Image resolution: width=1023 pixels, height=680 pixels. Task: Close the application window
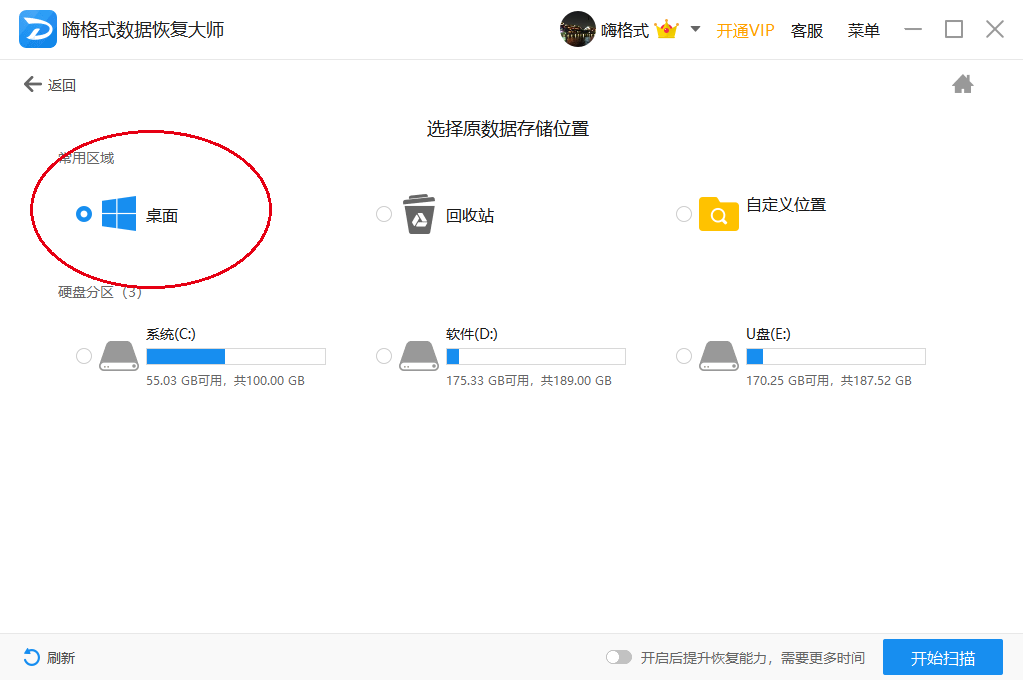click(995, 29)
